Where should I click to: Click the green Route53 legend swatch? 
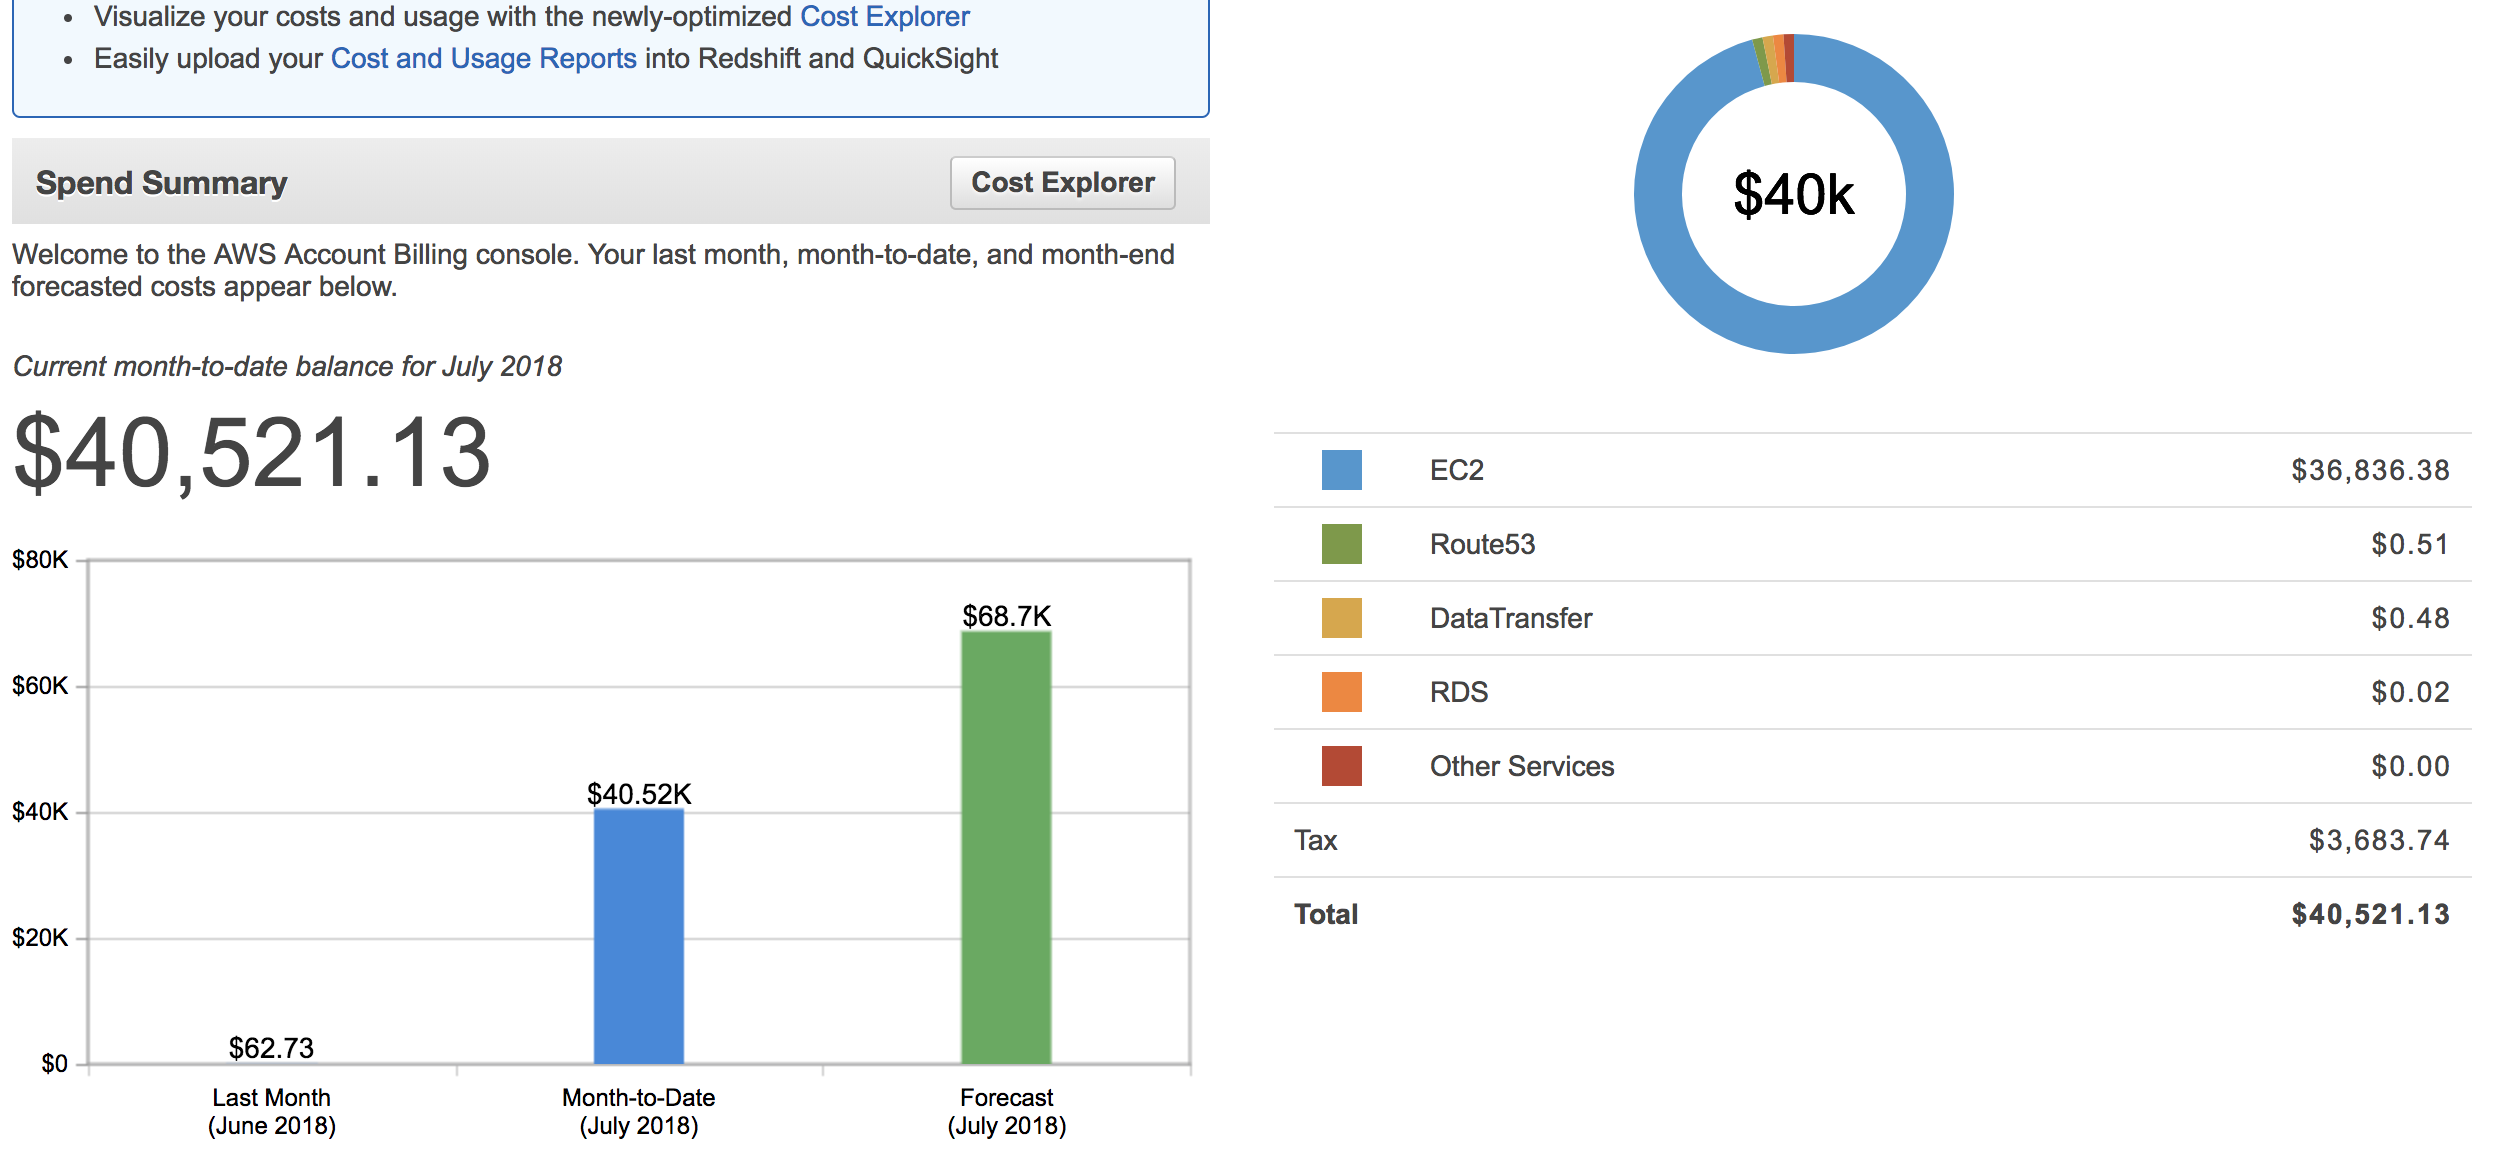point(1341,544)
